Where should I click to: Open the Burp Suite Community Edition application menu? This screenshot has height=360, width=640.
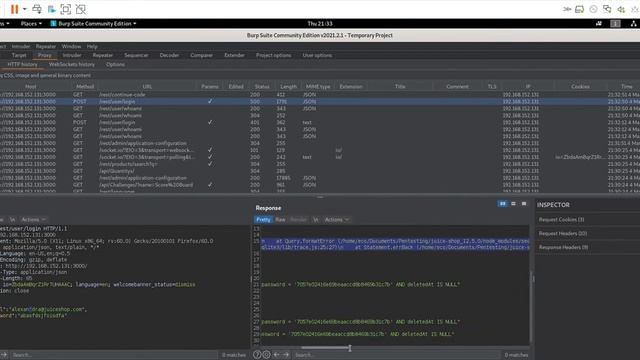point(93,24)
